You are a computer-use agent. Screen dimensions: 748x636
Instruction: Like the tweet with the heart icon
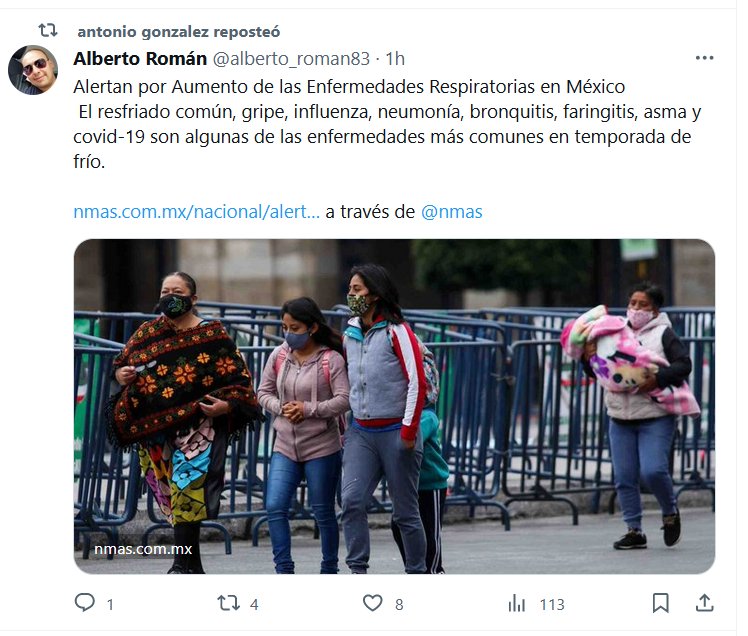[373, 603]
